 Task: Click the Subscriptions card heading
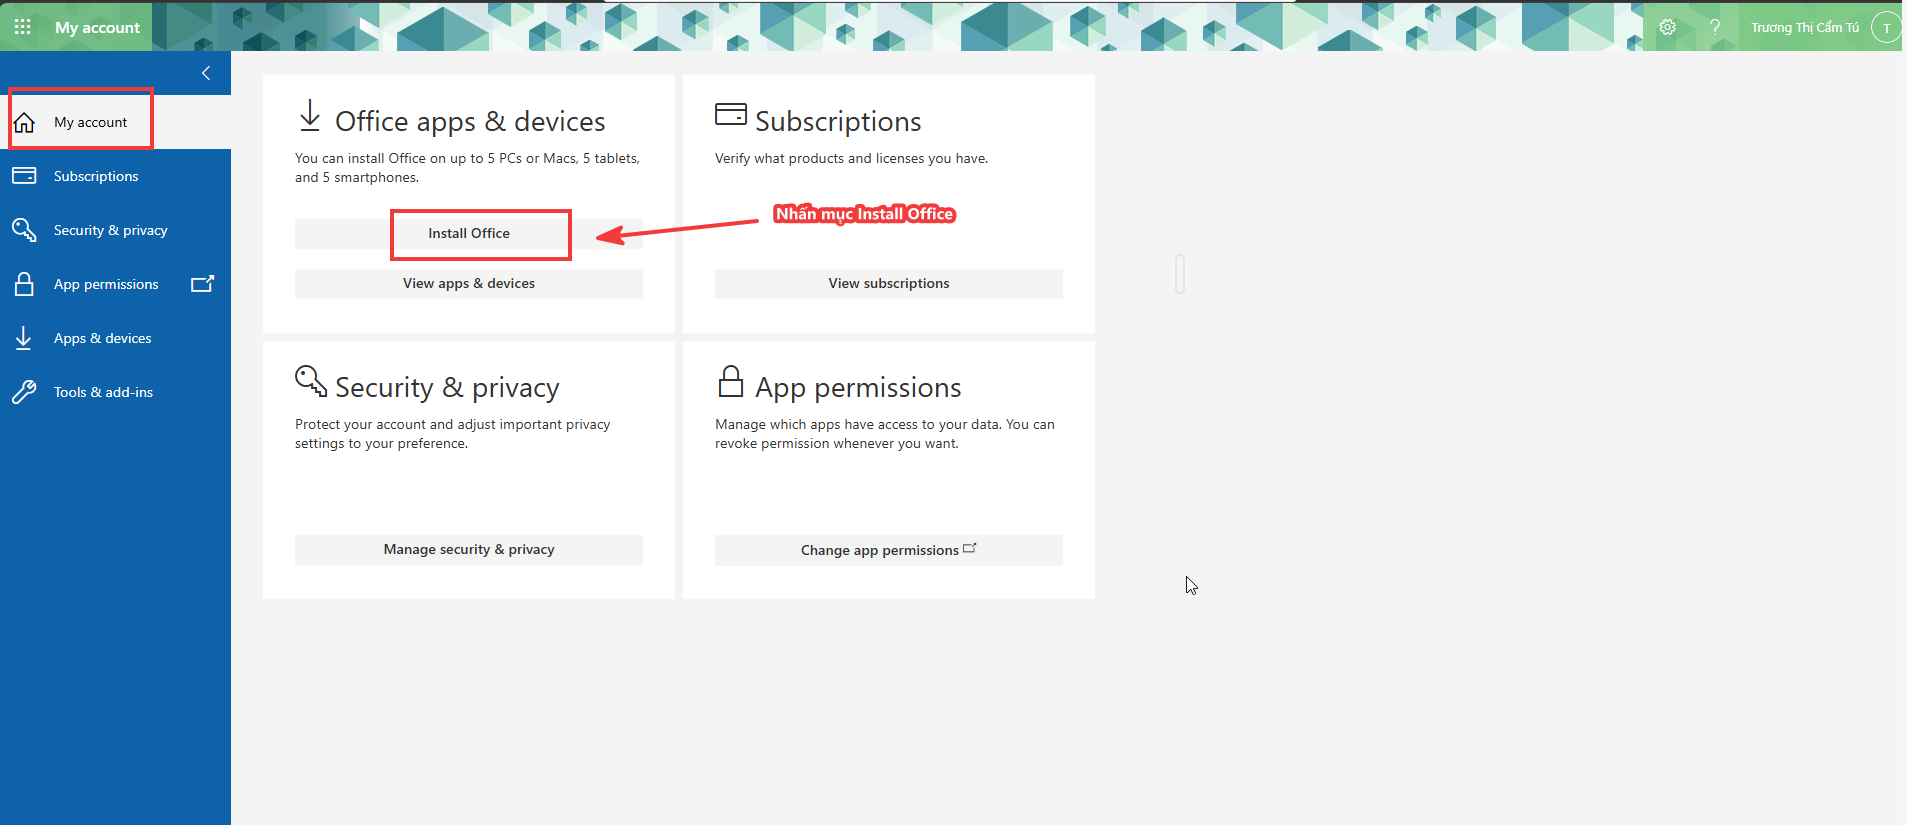(x=838, y=121)
